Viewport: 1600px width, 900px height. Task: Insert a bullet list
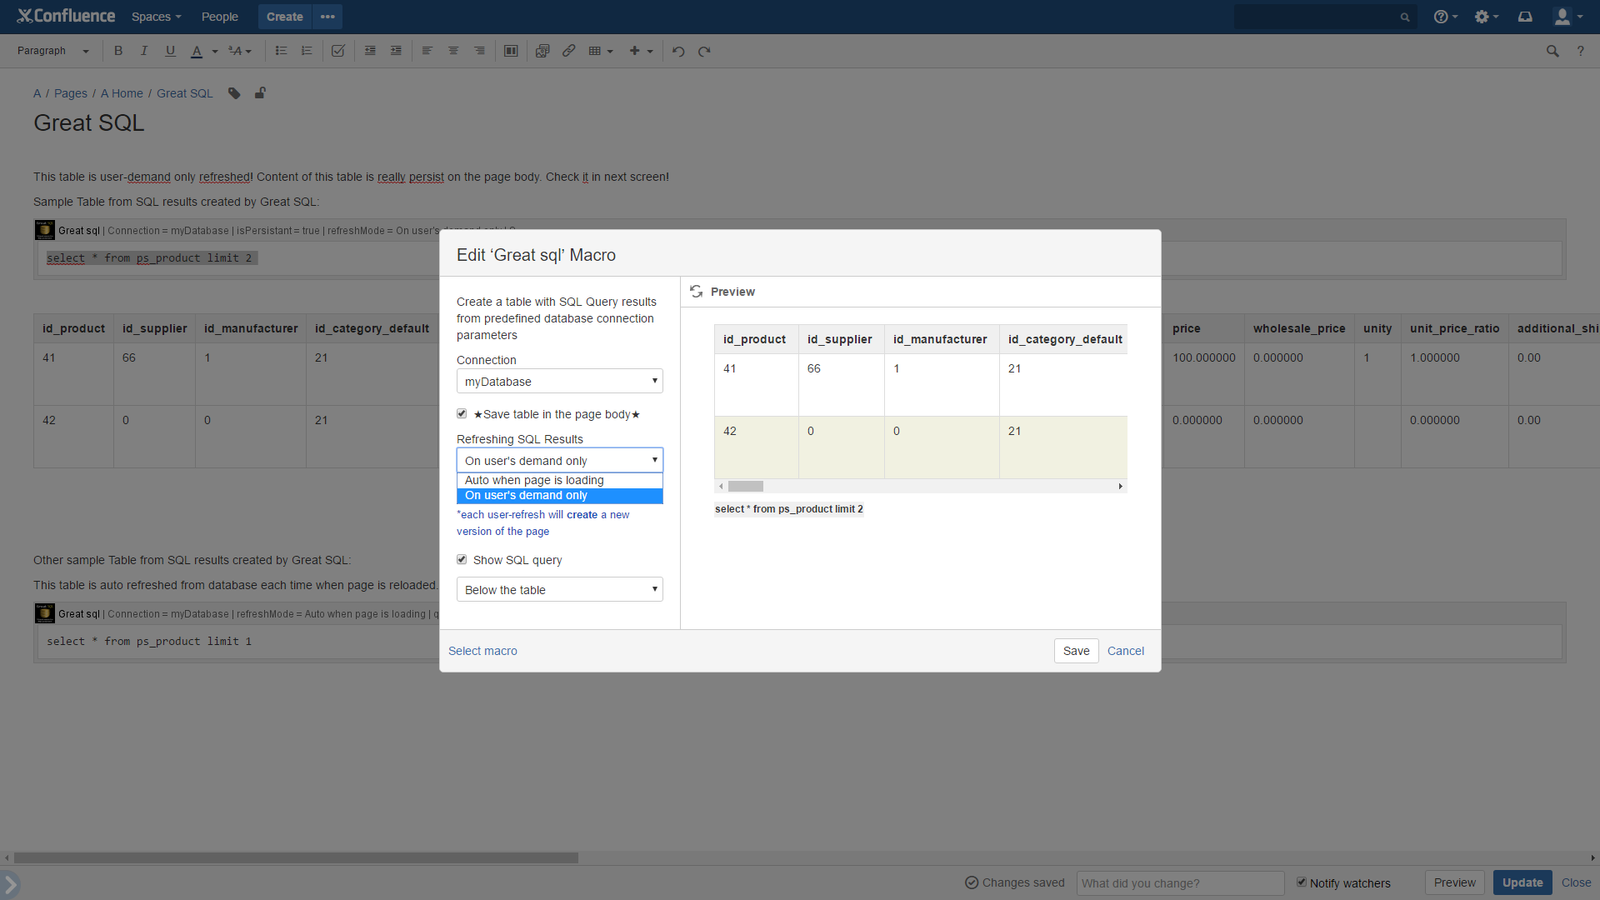point(281,51)
